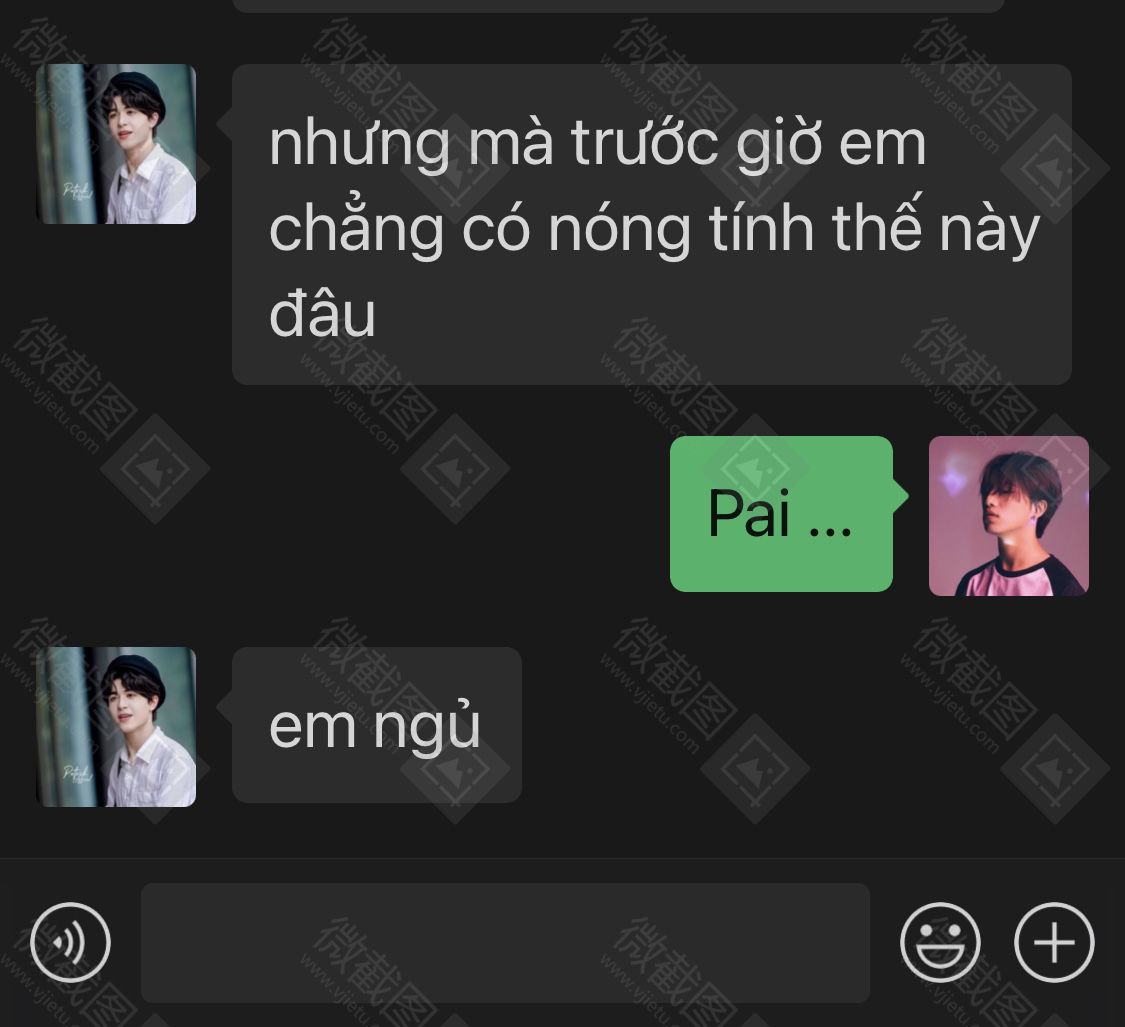Viewport: 1125px width, 1027px height.
Task: Switch to voice message input
Action: click(x=70, y=942)
